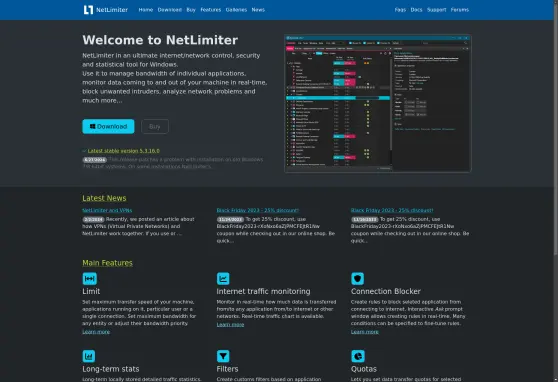The height and width of the screenshot is (382, 558).
Task: Click the Filters funnel icon
Action: tap(223, 356)
